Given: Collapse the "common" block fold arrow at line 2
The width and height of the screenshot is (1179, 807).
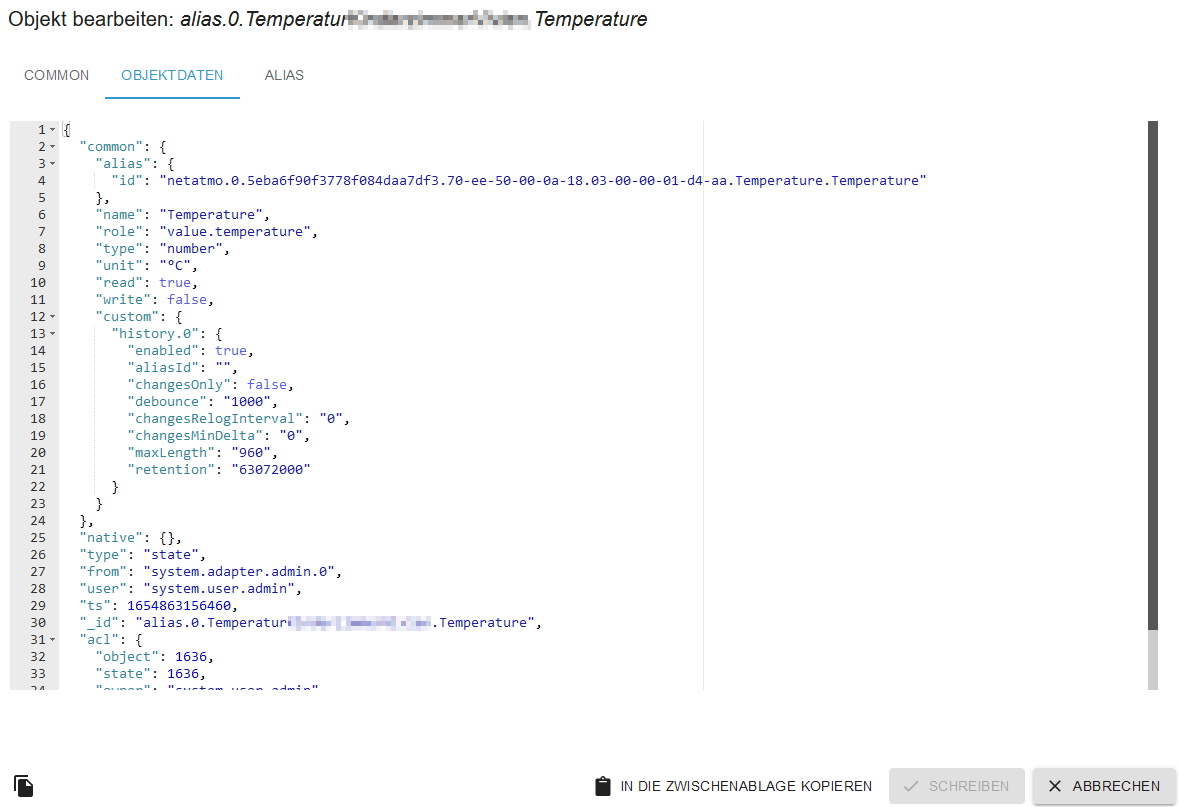Looking at the screenshot, I should click(x=53, y=147).
